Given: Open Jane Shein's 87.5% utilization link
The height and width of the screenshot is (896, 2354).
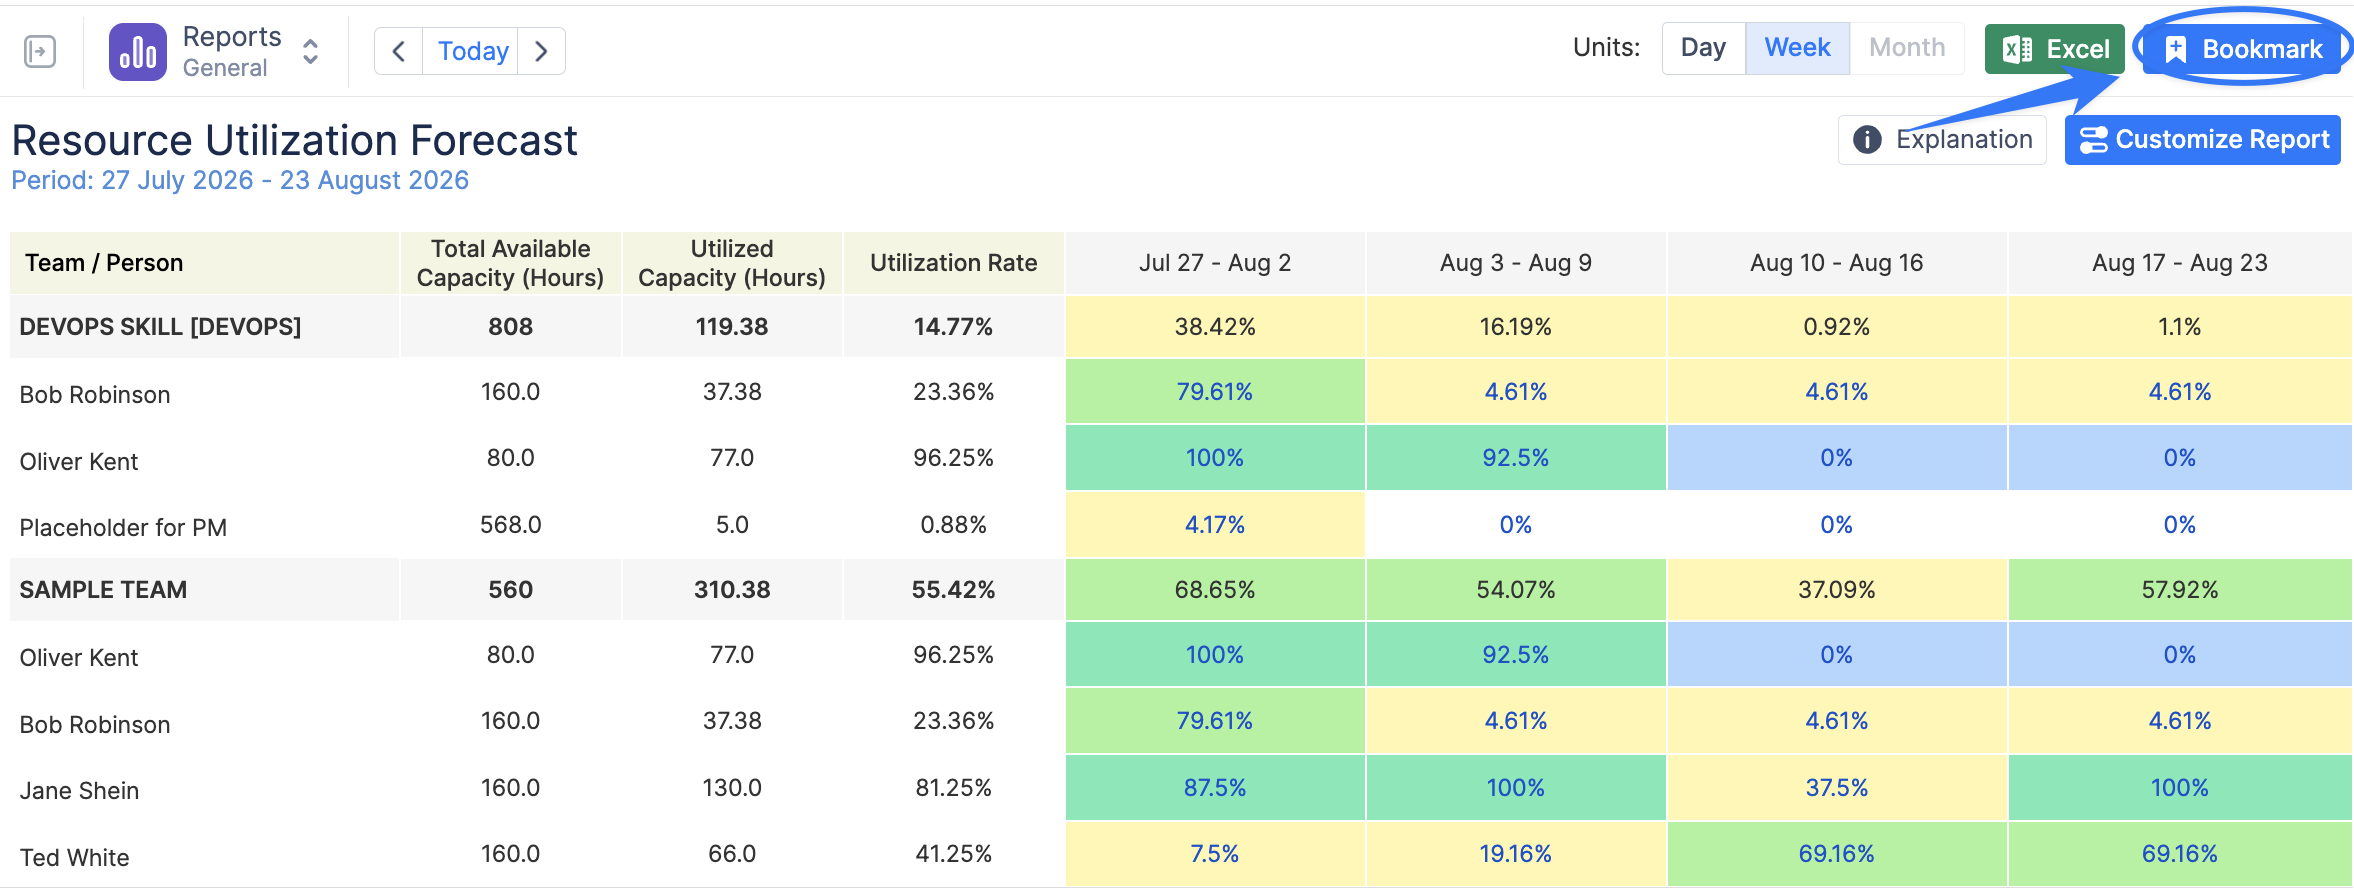Looking at the screenshot, I should click(x=1214, y=788).
